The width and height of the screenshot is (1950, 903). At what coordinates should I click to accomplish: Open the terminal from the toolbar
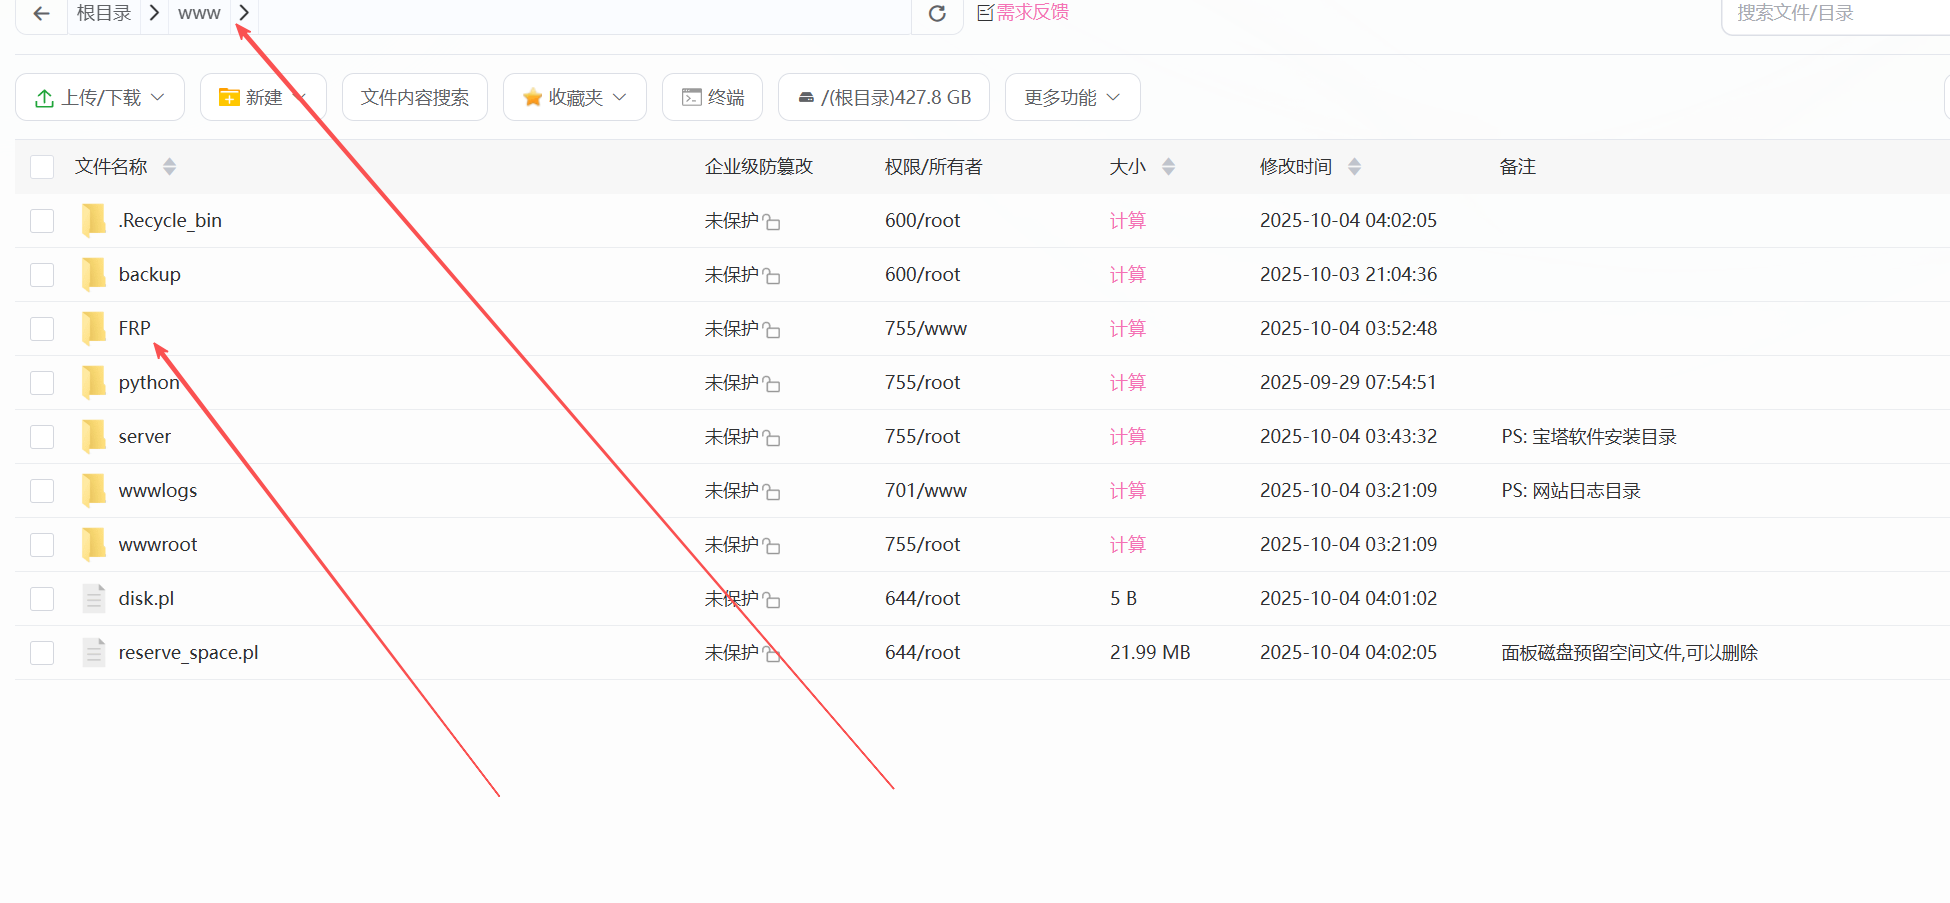(x=711, y=96)
